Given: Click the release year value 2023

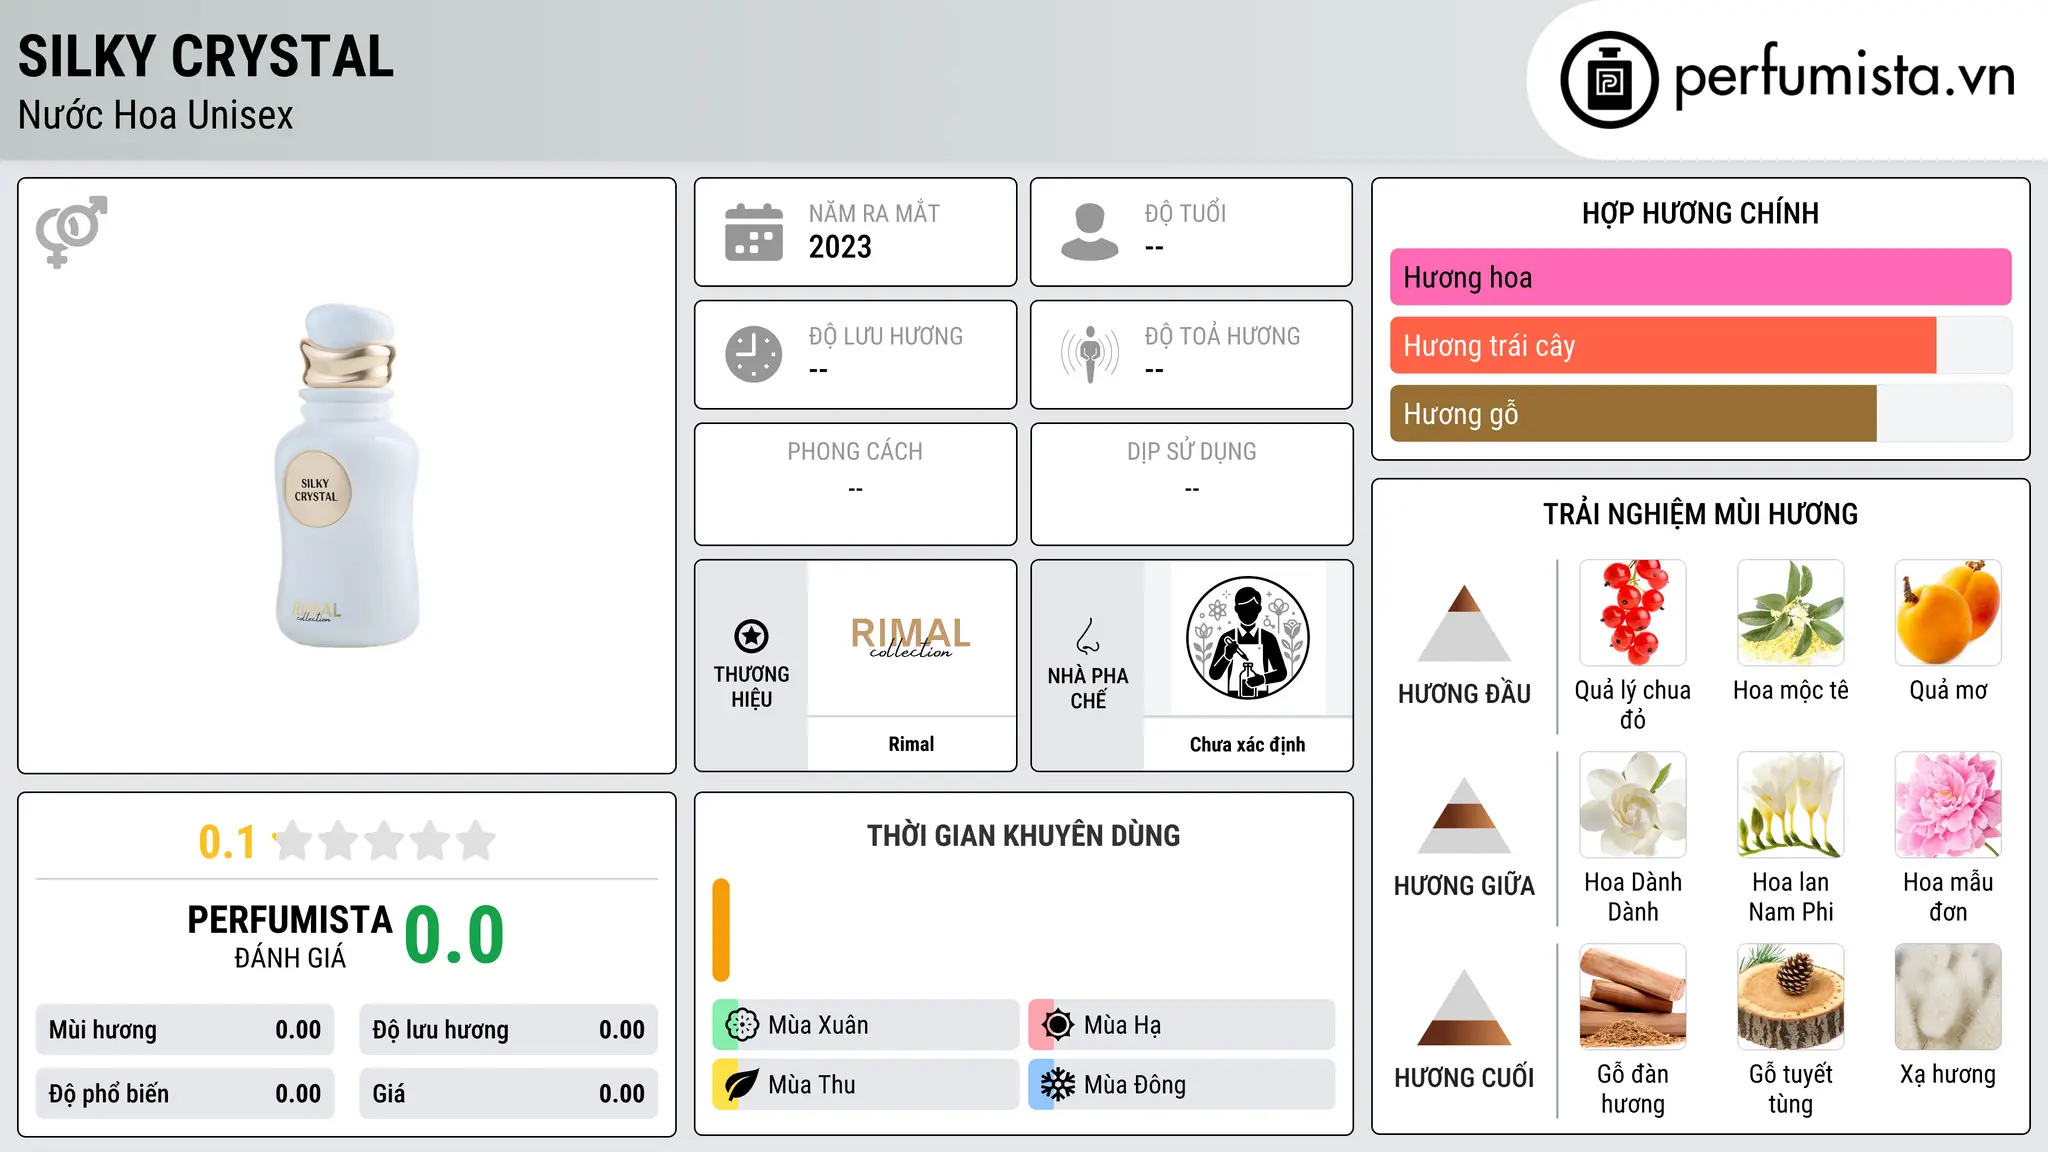Looking at the screenshot, I should point(840,247).
